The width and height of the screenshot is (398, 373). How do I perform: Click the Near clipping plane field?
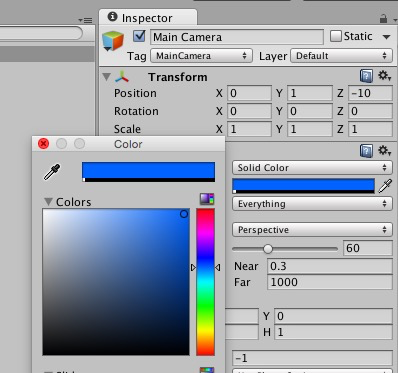click(x=330, y=266)
